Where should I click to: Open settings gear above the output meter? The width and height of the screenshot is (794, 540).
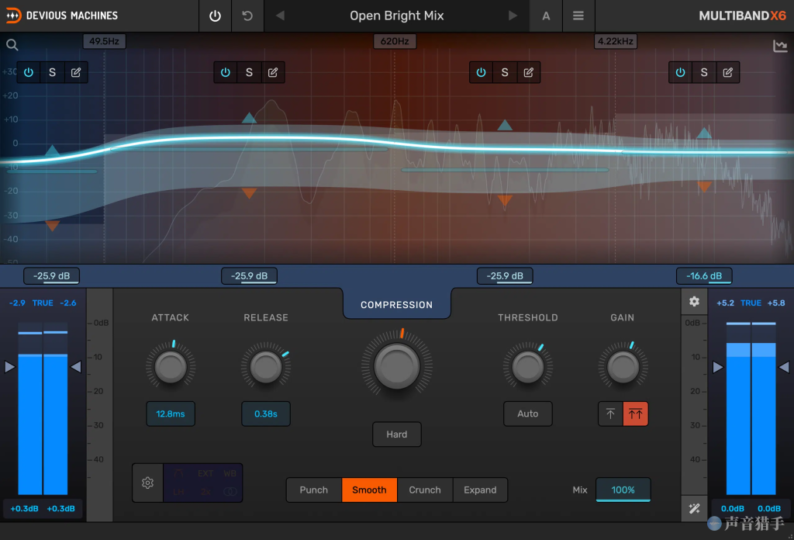coord(695,301)
